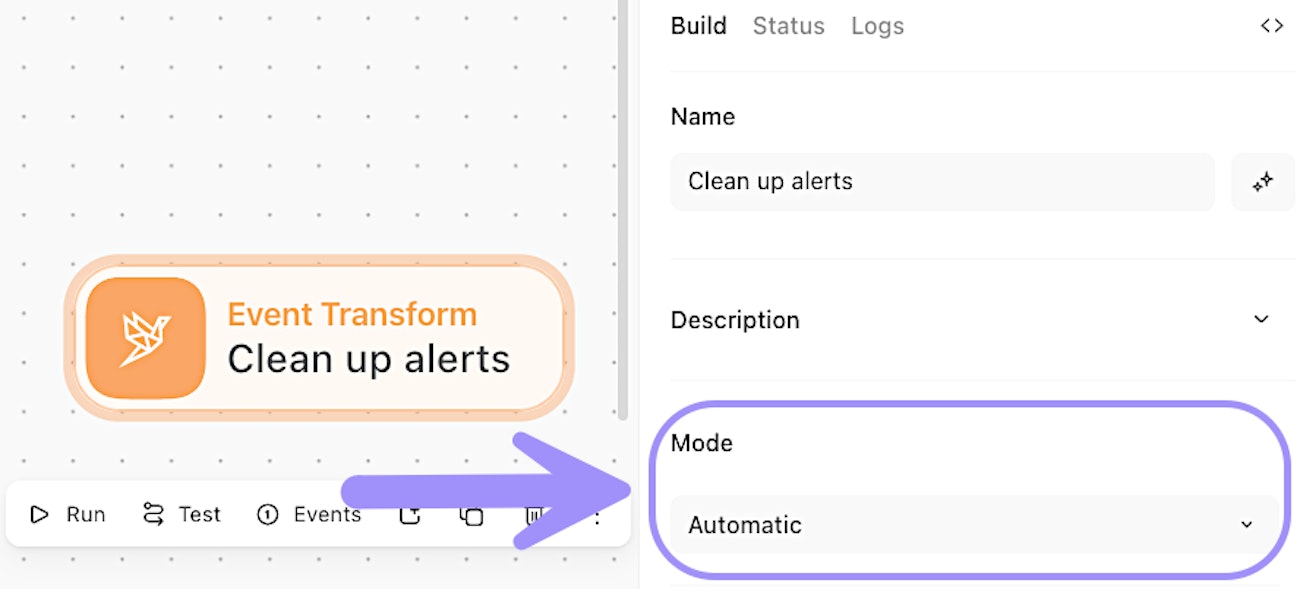Image resolution: width=1300 pixels, height=589 pixels.
Task: Switch to the Status tab
Action: (788, 26)
